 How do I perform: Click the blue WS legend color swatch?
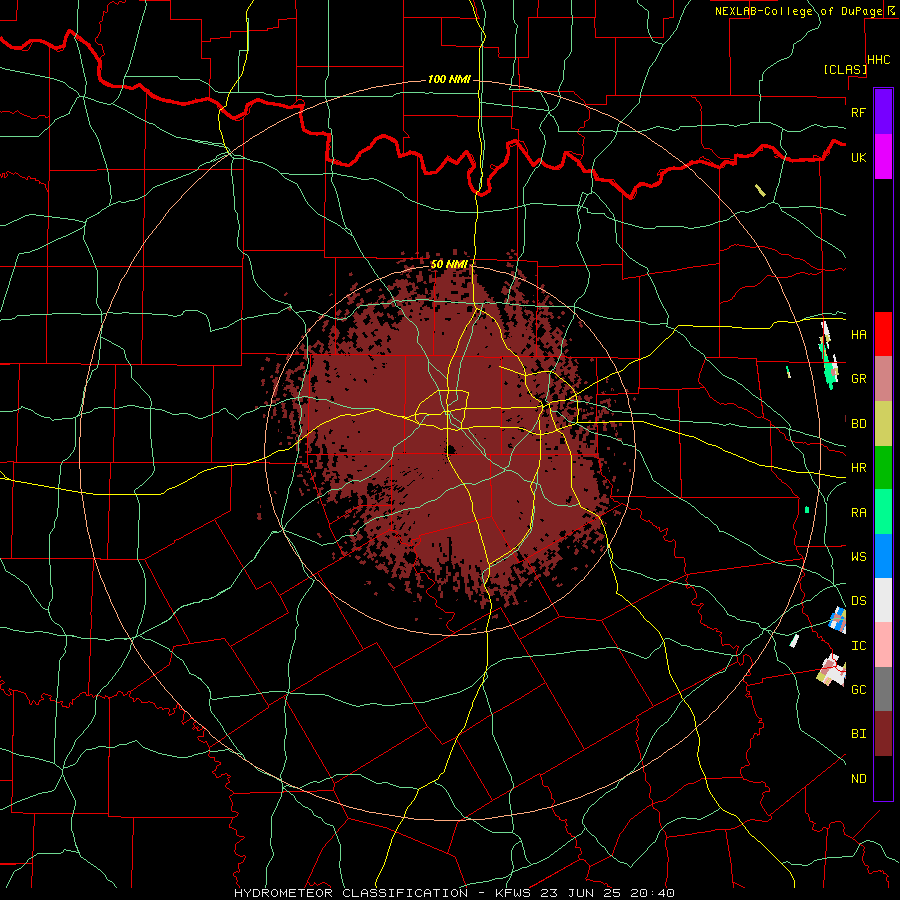pyautogui.click(x=883, y=556)
